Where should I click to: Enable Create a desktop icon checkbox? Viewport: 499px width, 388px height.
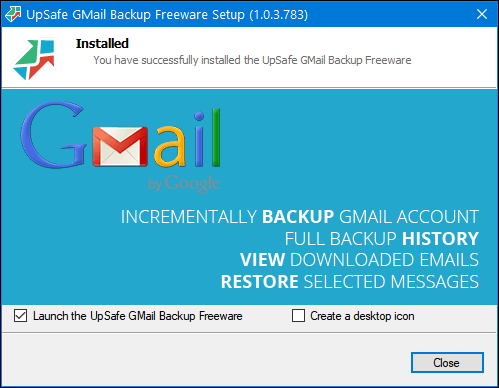(298, 315)
